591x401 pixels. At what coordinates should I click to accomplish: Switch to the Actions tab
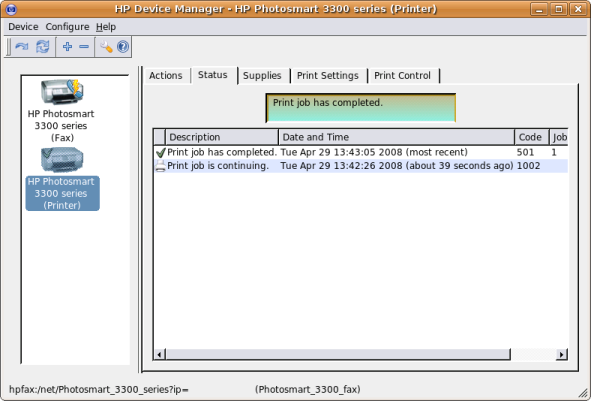coord(166,75)
